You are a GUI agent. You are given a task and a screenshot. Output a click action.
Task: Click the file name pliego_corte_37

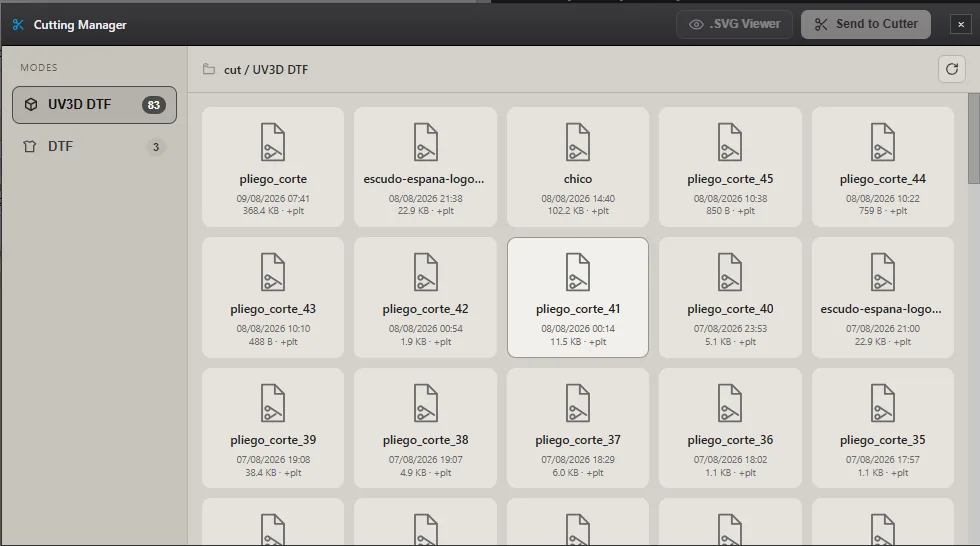coord(578,440)
